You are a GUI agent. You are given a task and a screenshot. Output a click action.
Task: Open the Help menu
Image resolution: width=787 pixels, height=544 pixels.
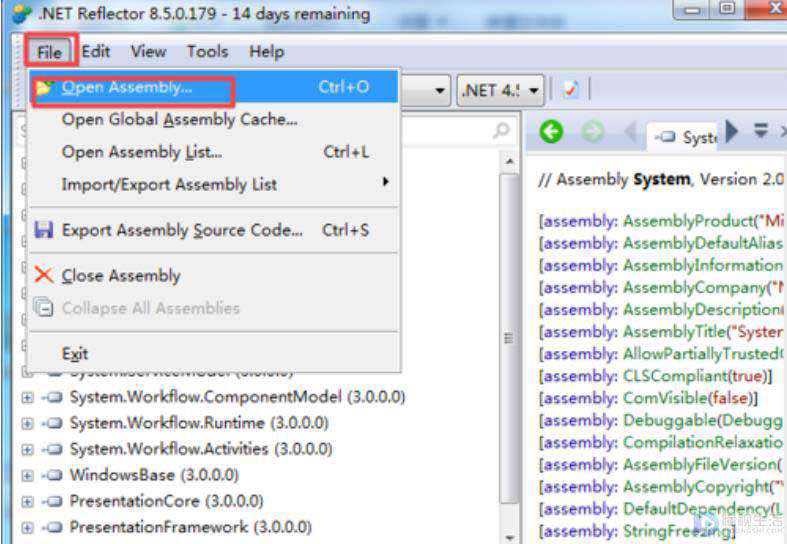[x=266, y=51]
